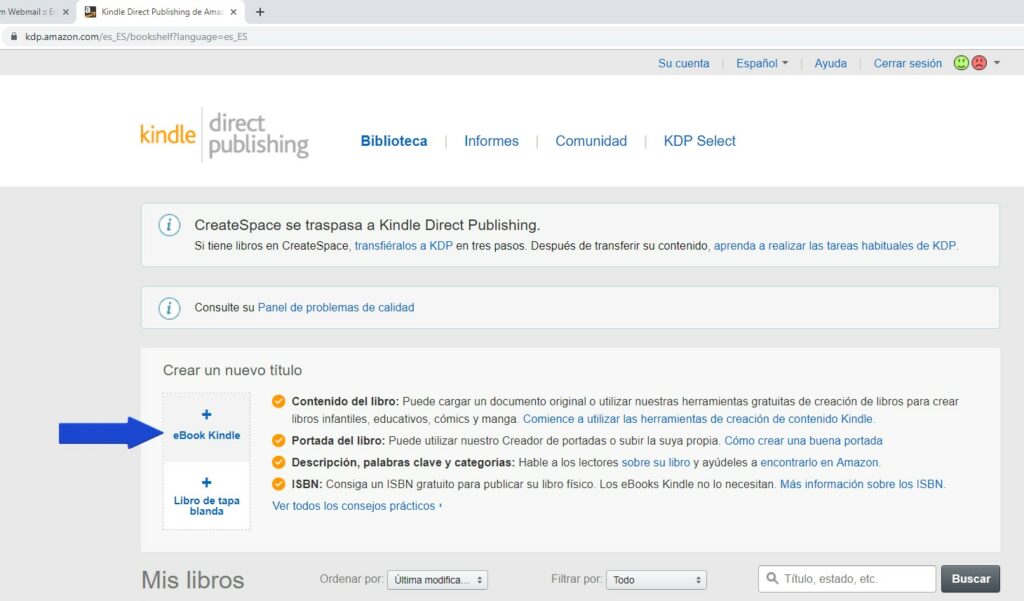The width and height of the screenshot is (1024, 601).
Task: Switch to the Webmail browser tab
Action: (x=27, y=12)
